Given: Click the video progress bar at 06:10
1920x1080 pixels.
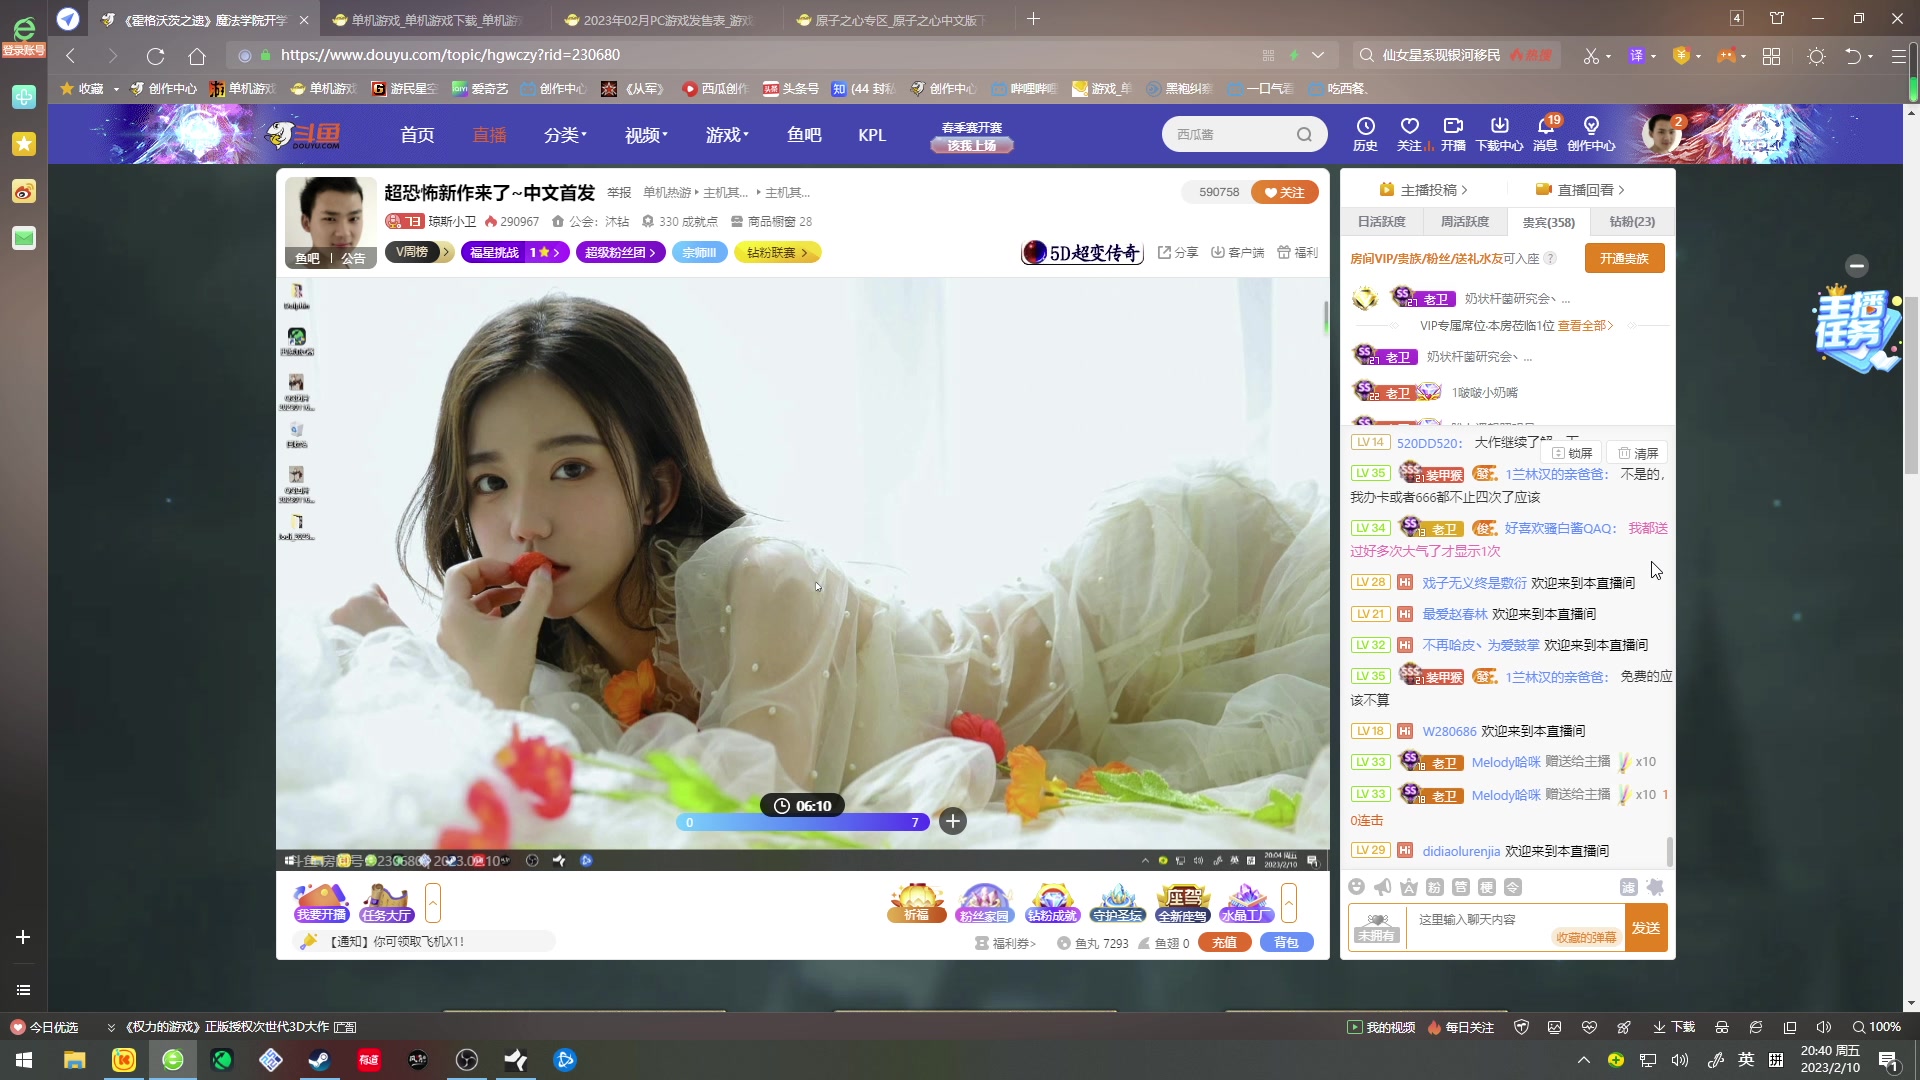Looking at the screenshot, I should (801, 822).
